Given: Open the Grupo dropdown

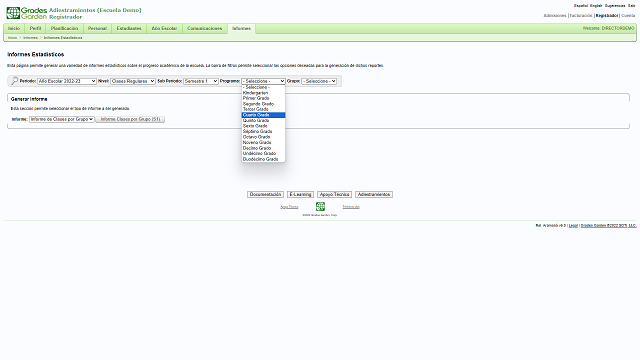Looking at the screenshot, I should [319, 81].
